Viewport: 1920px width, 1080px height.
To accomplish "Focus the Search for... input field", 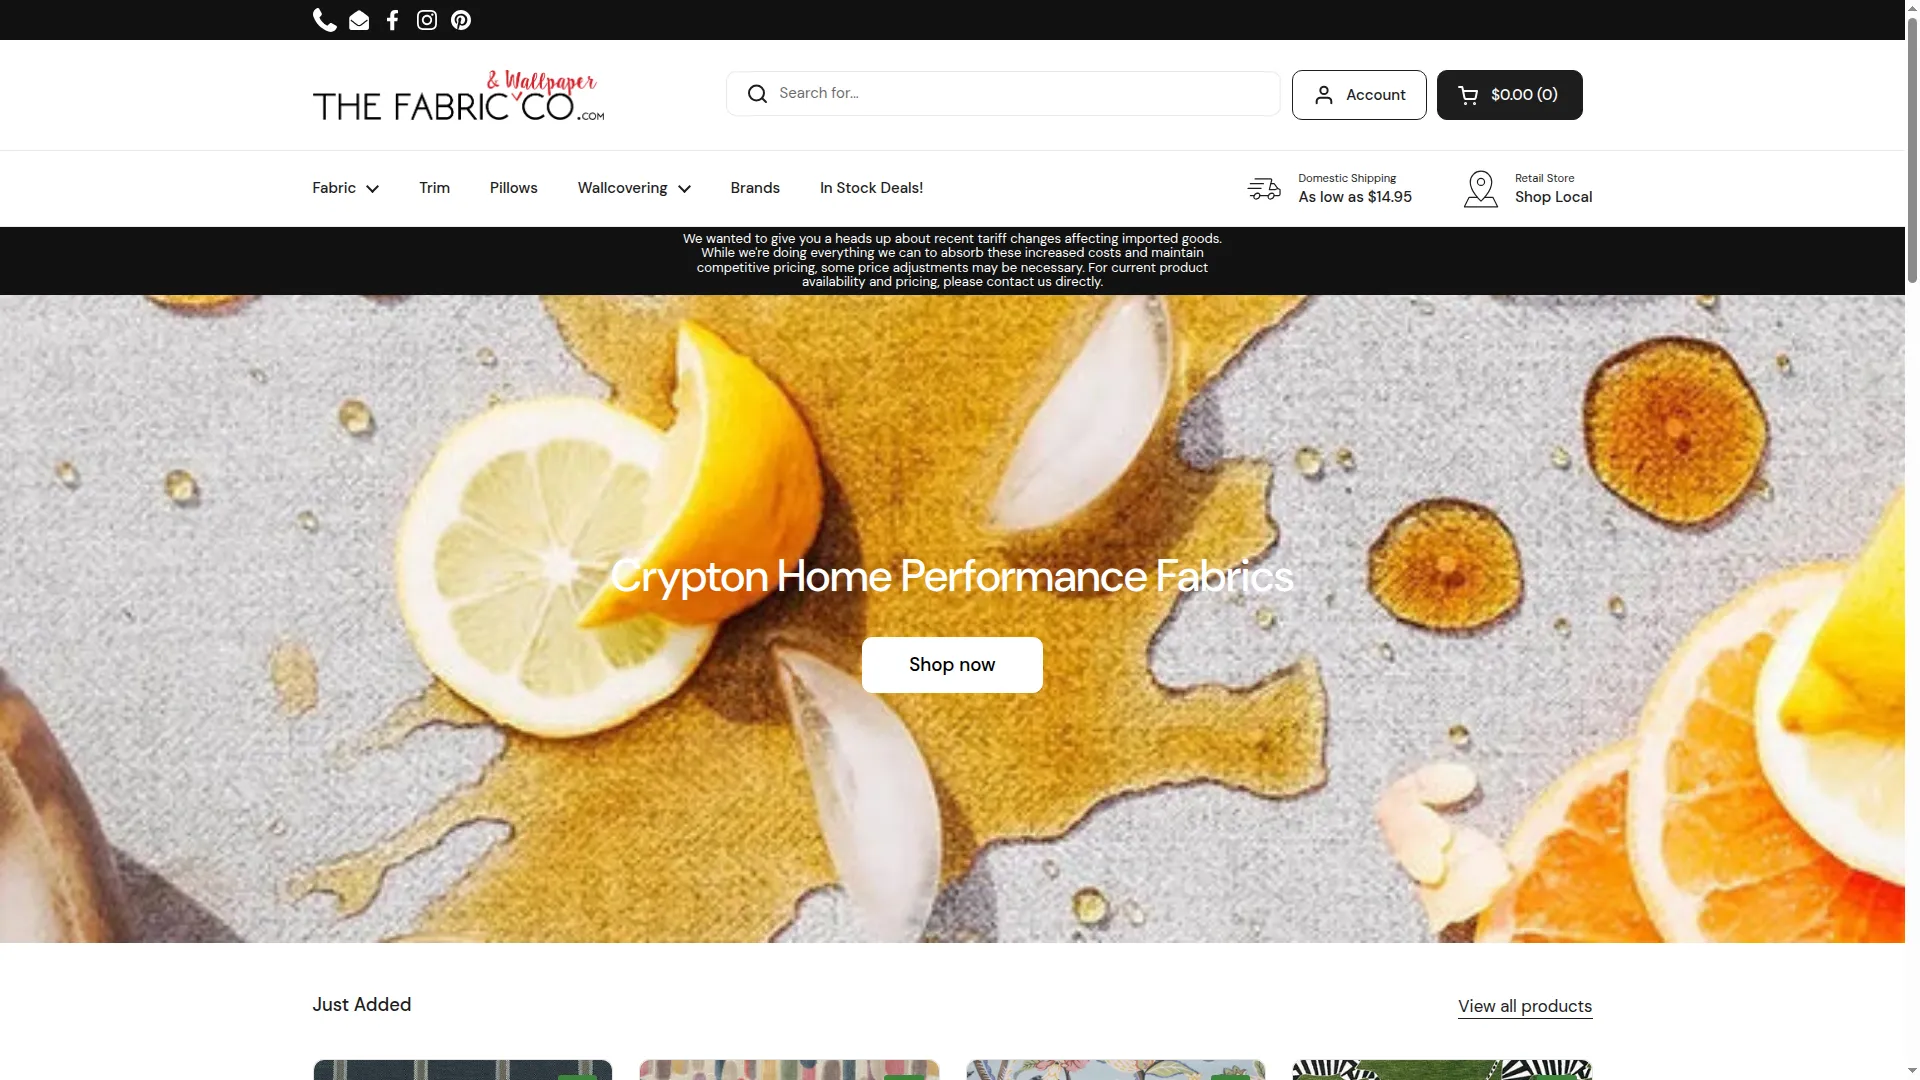I will click(1003, 94).
